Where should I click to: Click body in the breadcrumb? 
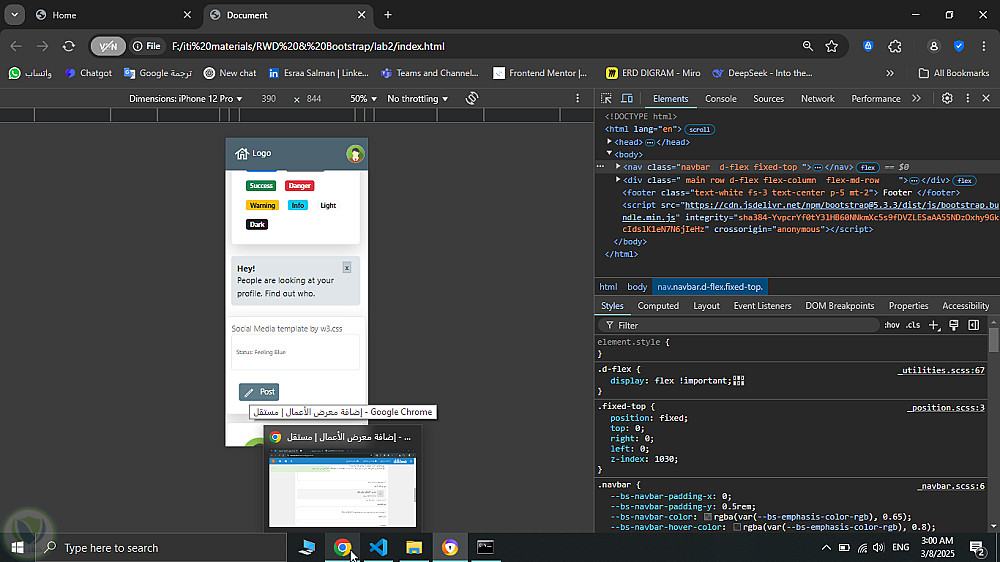(636, 286)
